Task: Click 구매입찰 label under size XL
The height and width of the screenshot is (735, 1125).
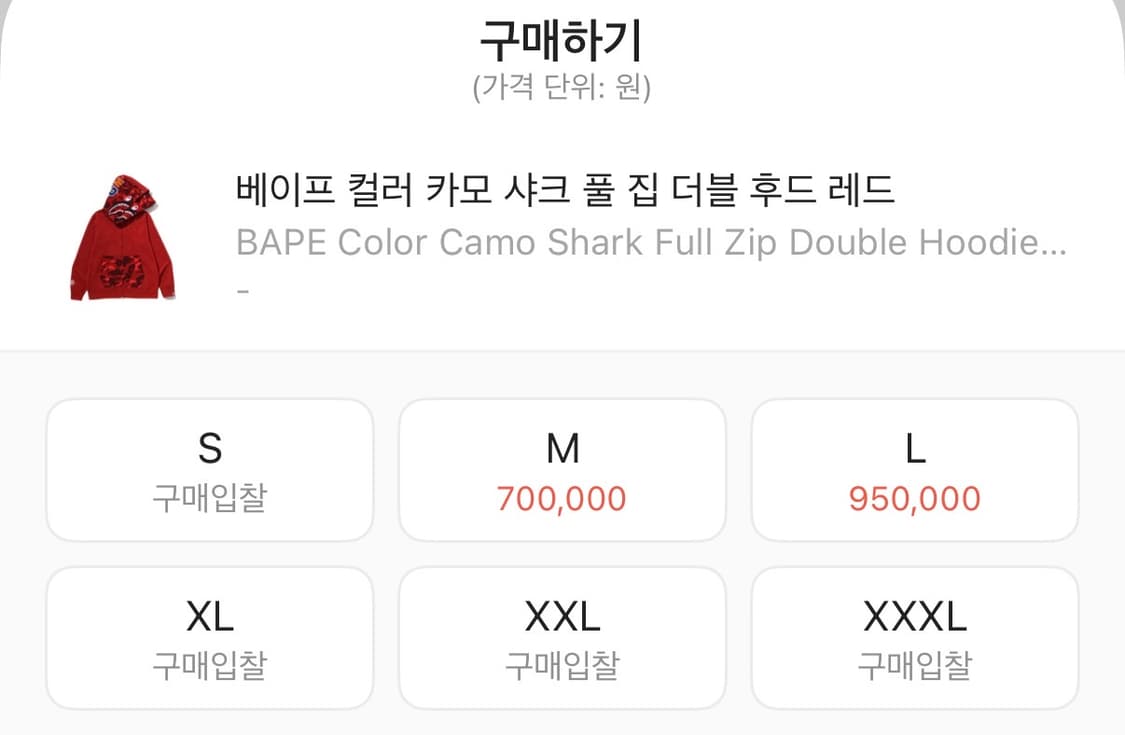Action: [209, 664]
